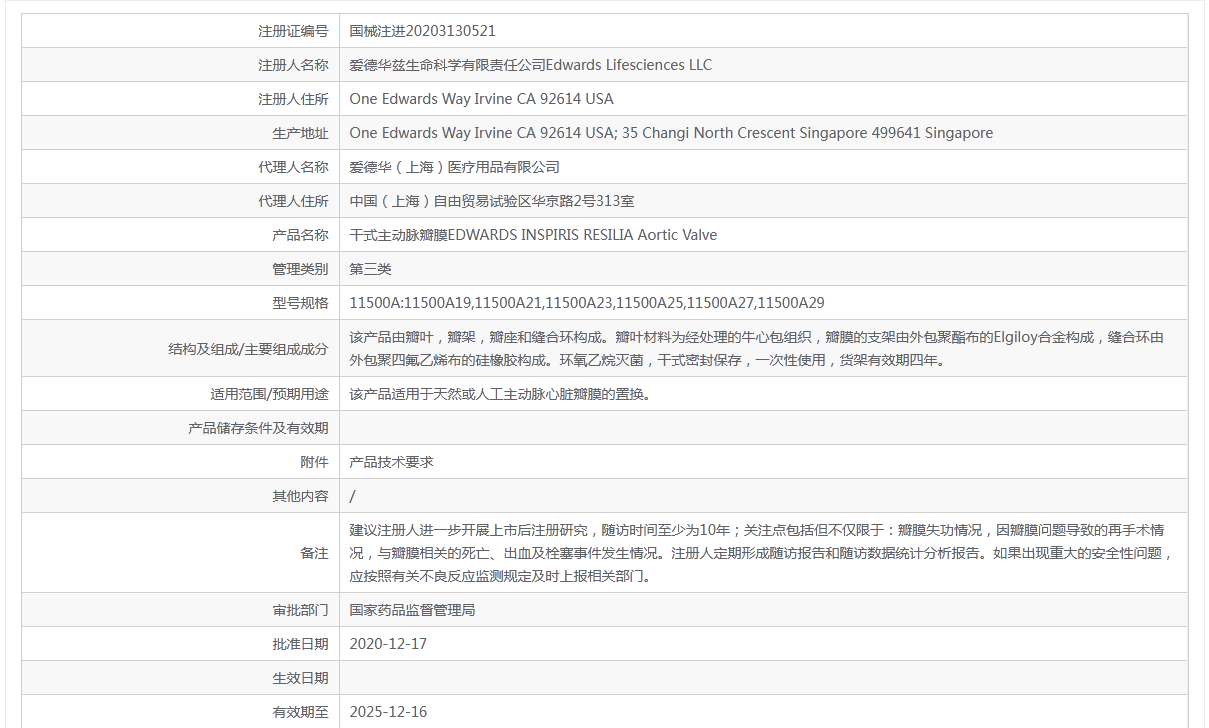Click the label 注册人住所
The image size is (1209, 728).
click(293, 99)
